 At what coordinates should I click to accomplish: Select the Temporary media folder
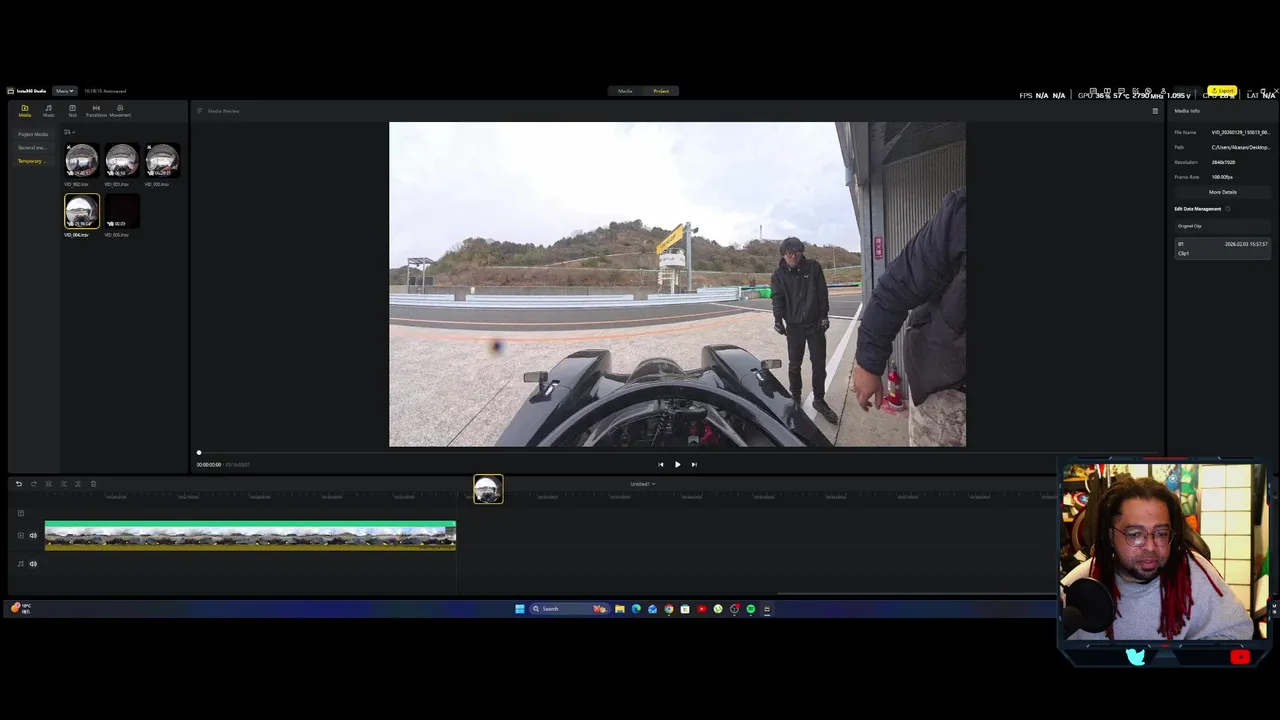point(31,161)
